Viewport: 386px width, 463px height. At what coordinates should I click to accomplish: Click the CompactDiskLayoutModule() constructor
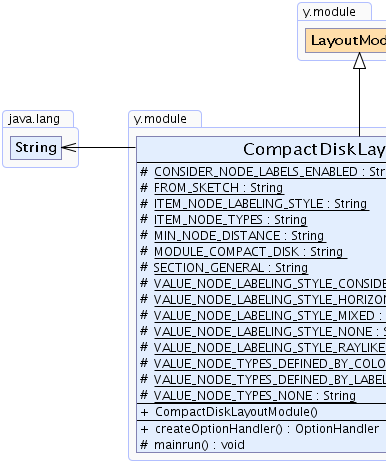[236, 412]
